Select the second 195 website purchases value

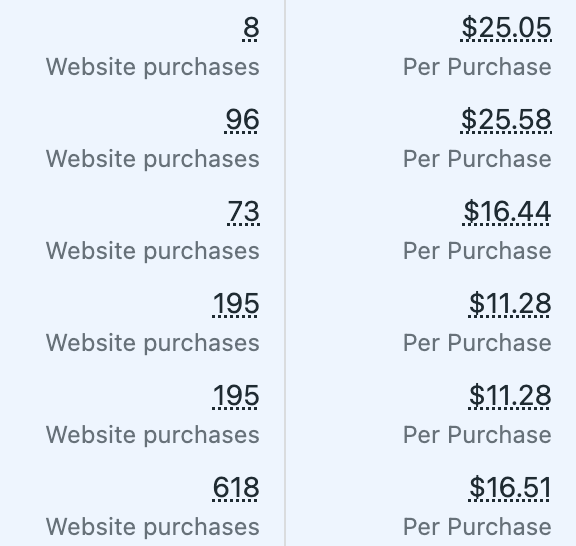[x=236, y=396]
